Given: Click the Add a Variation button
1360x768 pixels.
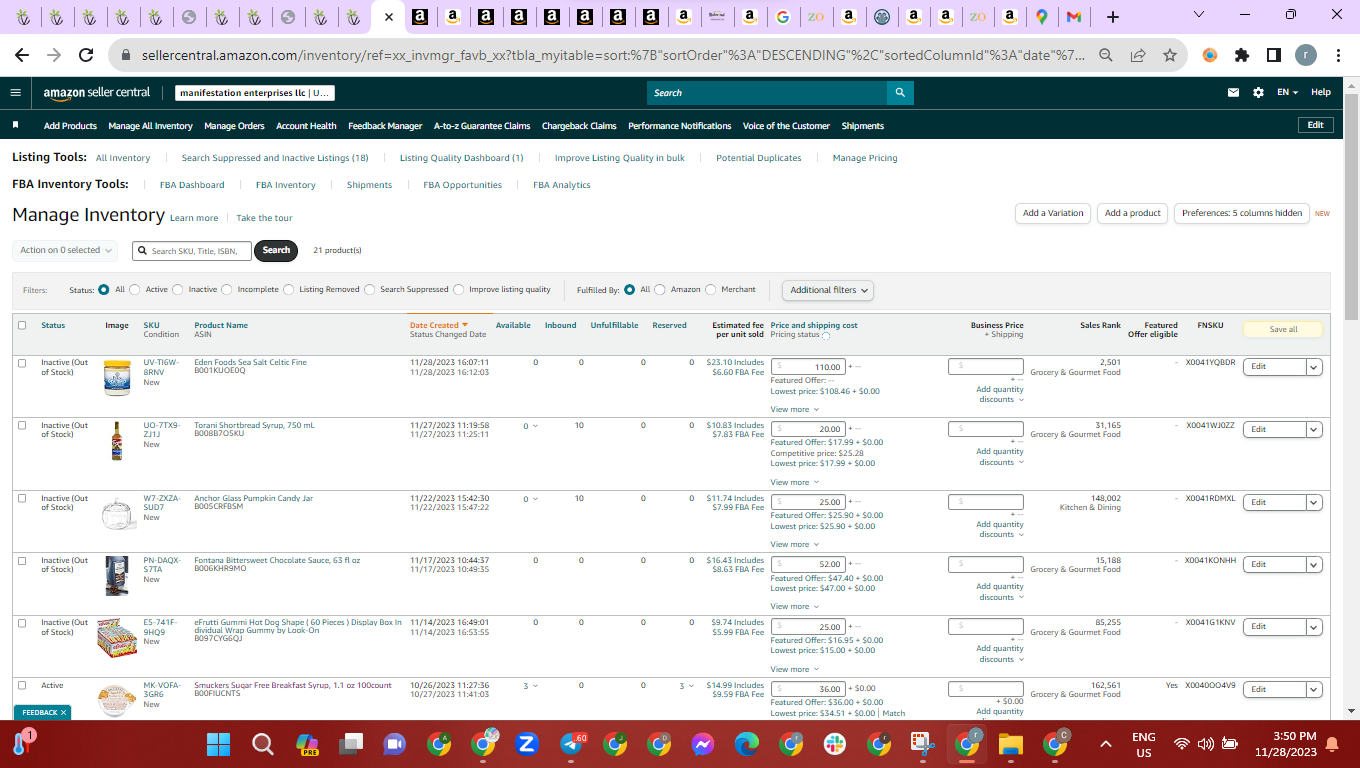Looking at the screenshot, I should pos(1053,213).
